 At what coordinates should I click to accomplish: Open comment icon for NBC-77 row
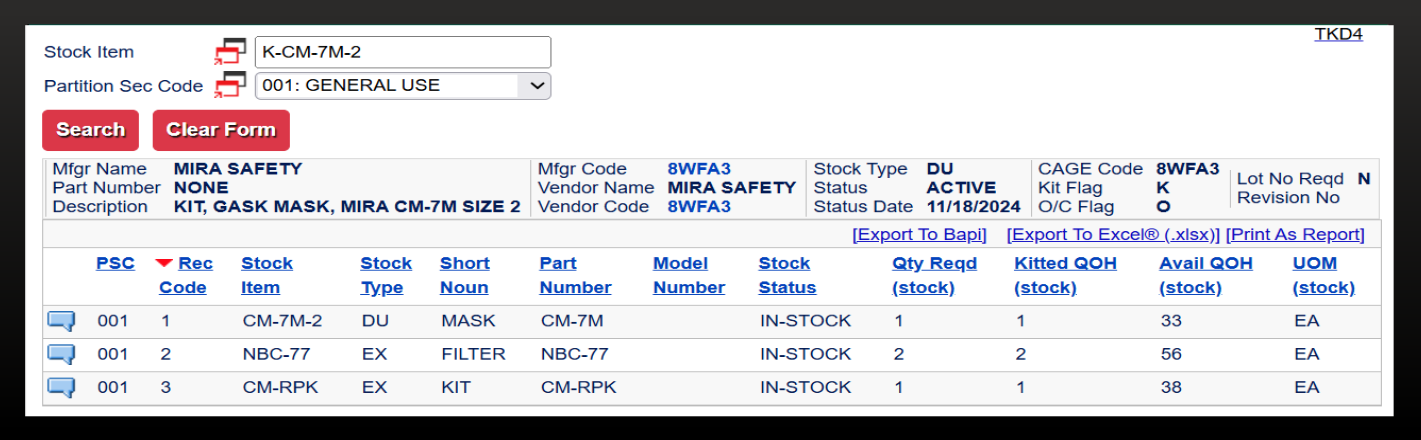pos(62,354)
